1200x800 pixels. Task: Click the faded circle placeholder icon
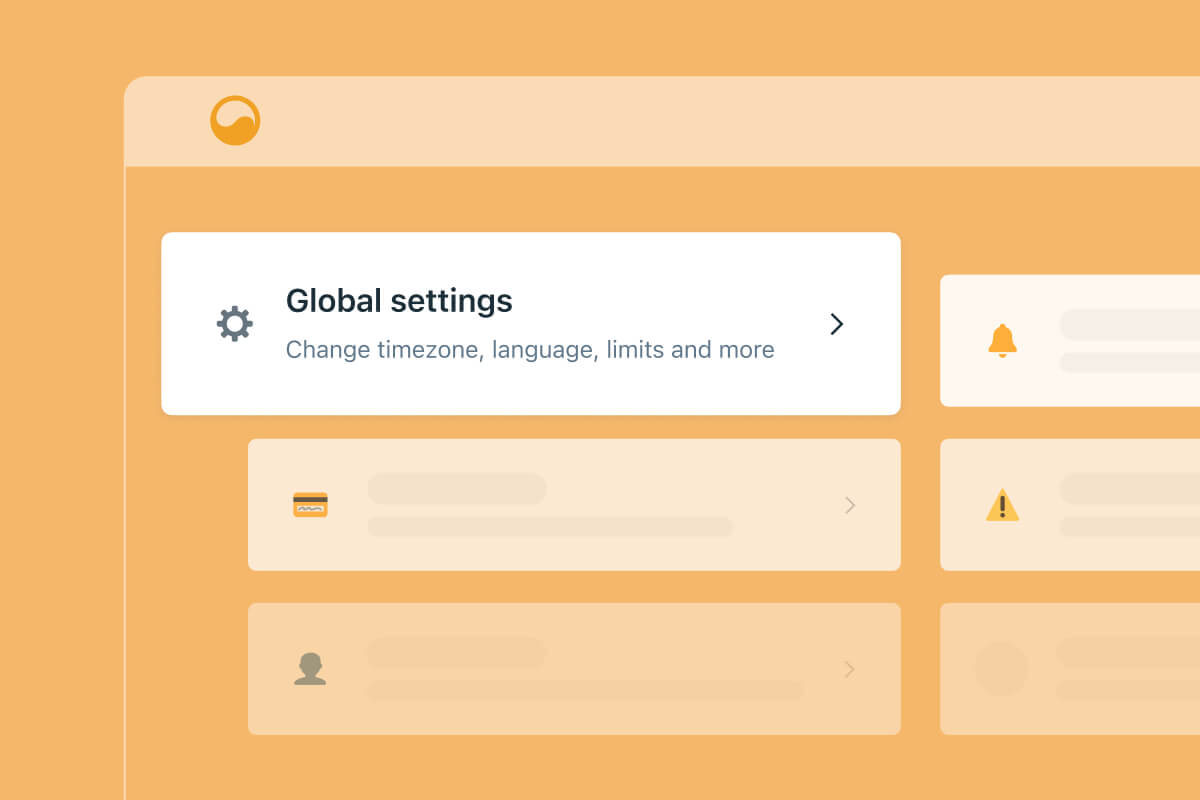point(1001,669)
